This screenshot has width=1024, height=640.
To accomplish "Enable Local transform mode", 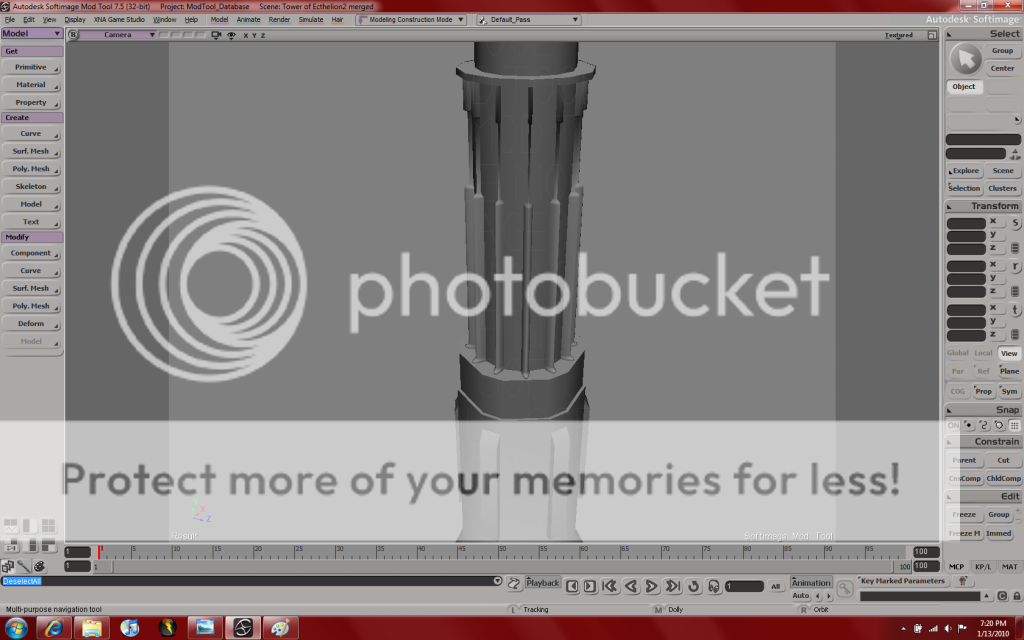I will pyautogui.click(x=983, y=353).
